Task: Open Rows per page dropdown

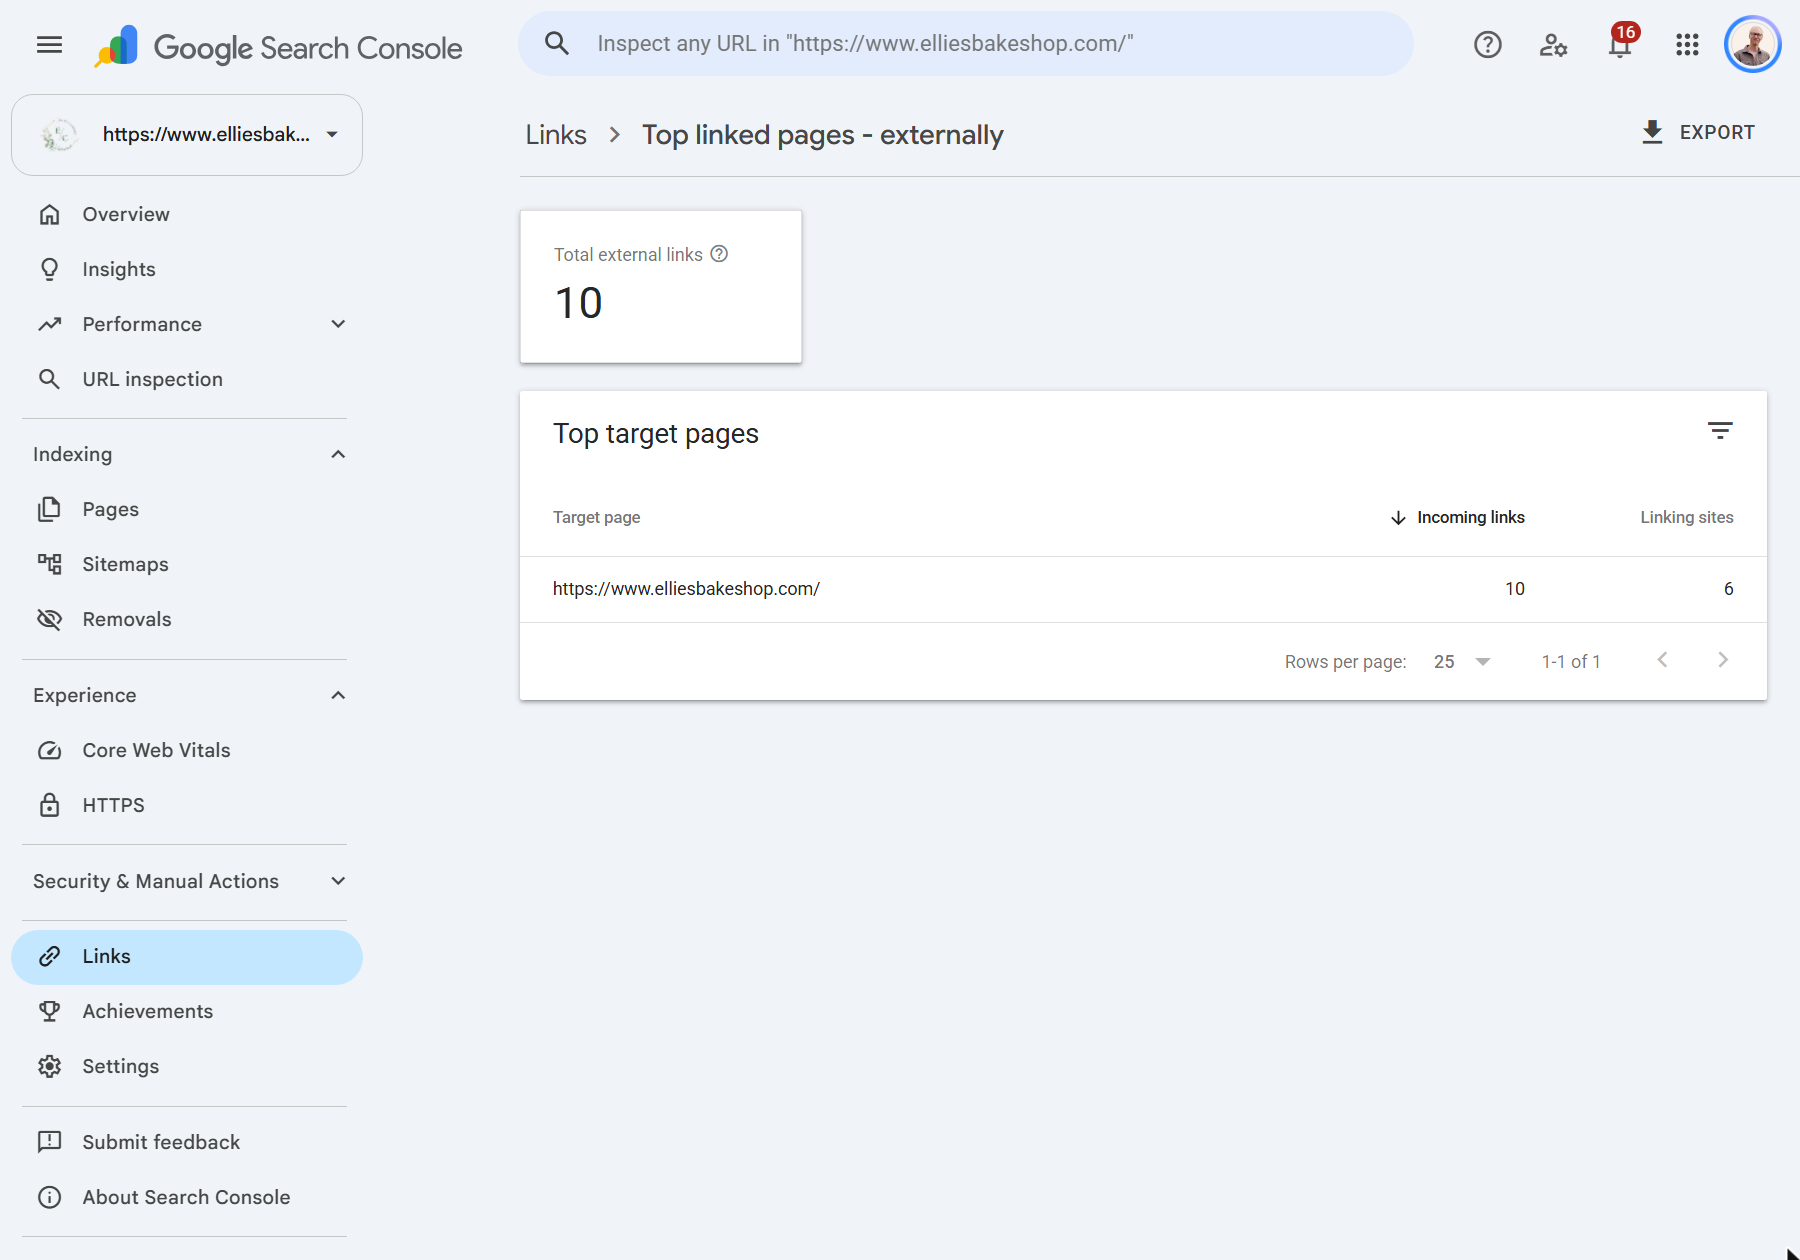Action: pos(1462,661)
